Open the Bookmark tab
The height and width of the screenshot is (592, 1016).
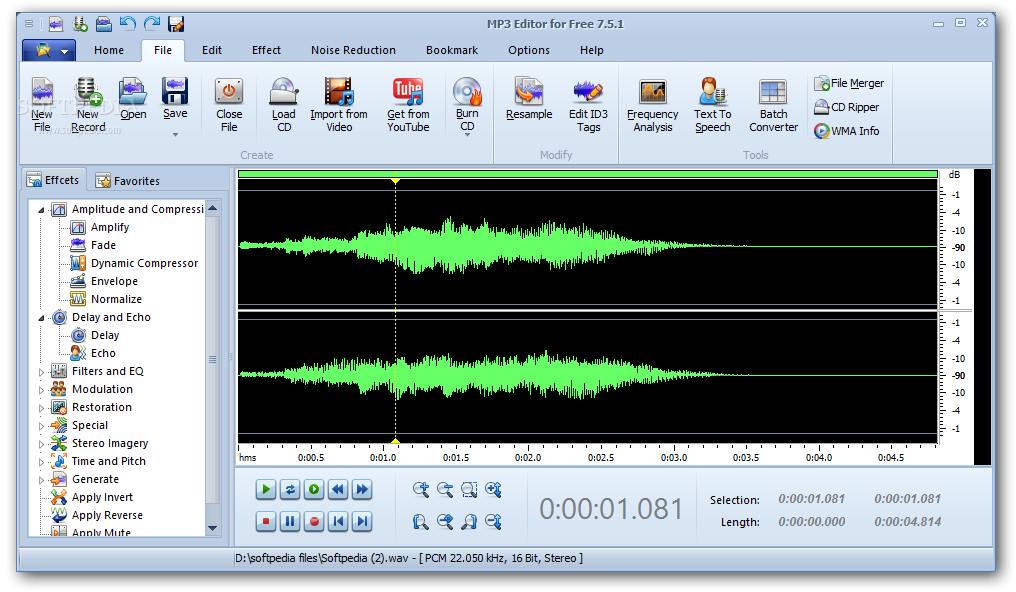tap(452, 51)
